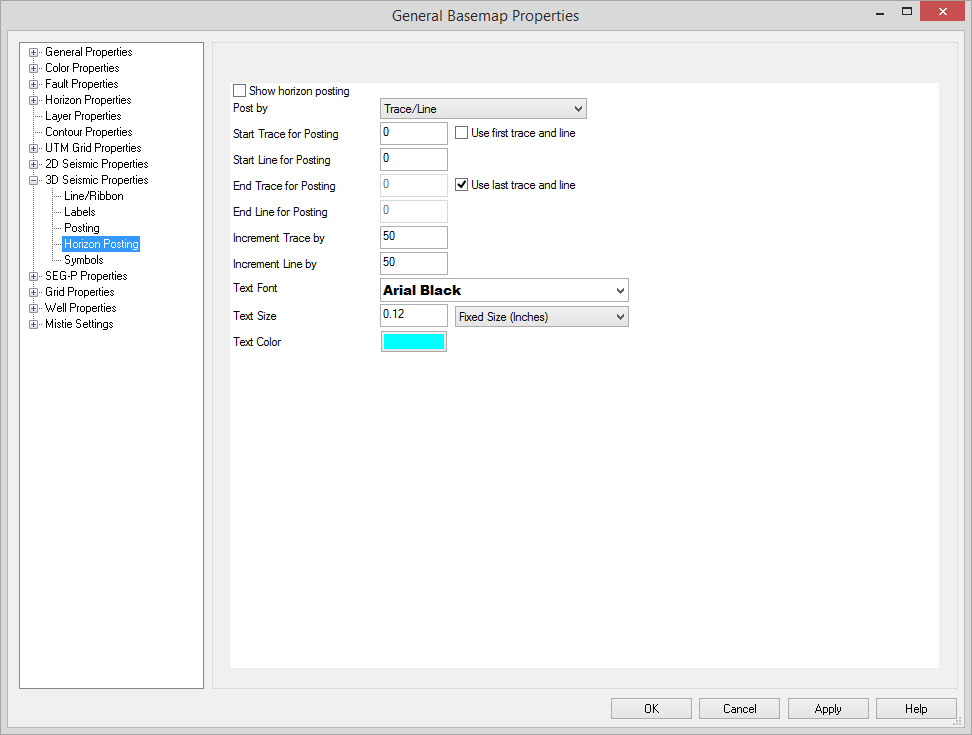This screenshot has width=972, height=735.
Task: Expand the Well Properties tree node
Action: tap(34, 308)
